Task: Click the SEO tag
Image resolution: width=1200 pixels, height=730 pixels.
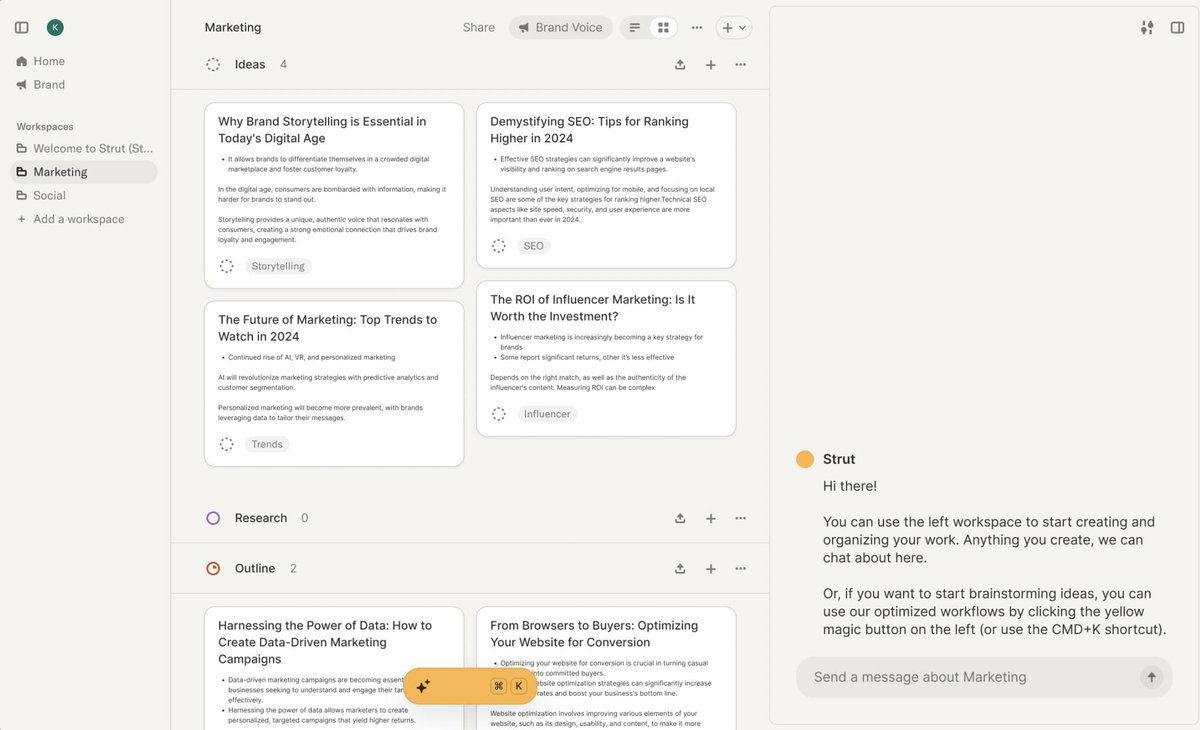Action: pyautogui.click(x=534, y=246)
